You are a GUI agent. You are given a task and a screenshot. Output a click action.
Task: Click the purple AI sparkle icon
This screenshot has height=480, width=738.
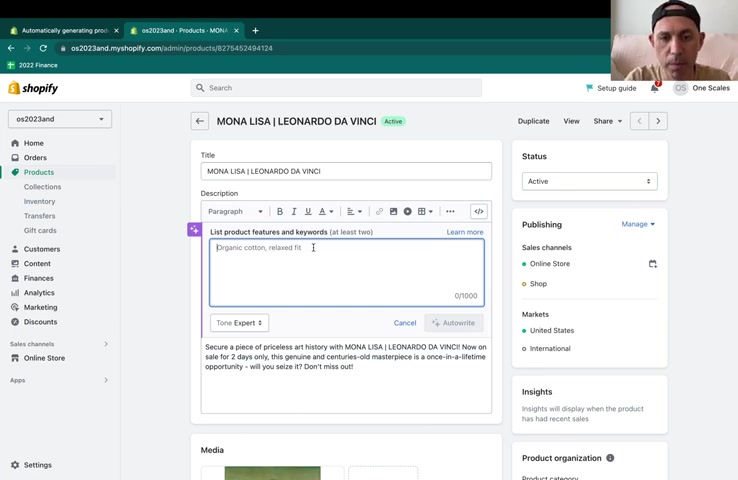click(x=194, y=230)
